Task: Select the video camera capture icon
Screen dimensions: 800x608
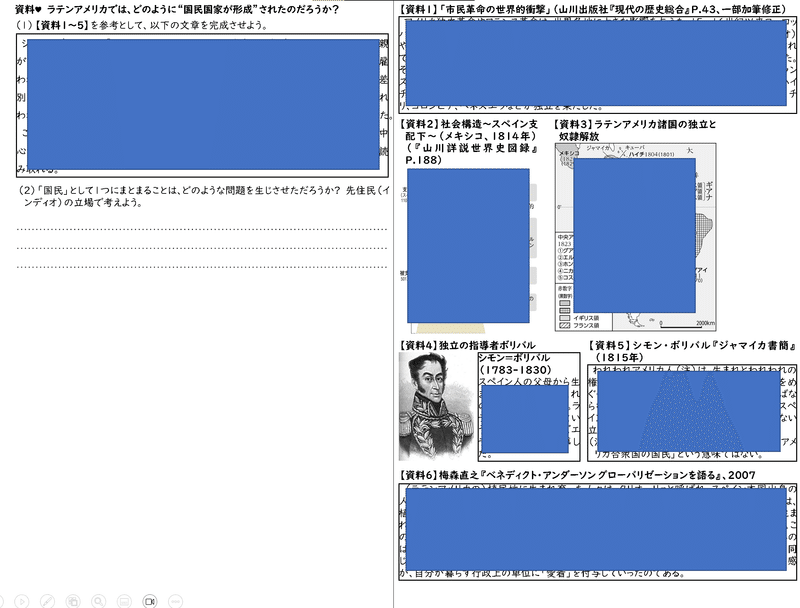Action: (x=149, y=600)
